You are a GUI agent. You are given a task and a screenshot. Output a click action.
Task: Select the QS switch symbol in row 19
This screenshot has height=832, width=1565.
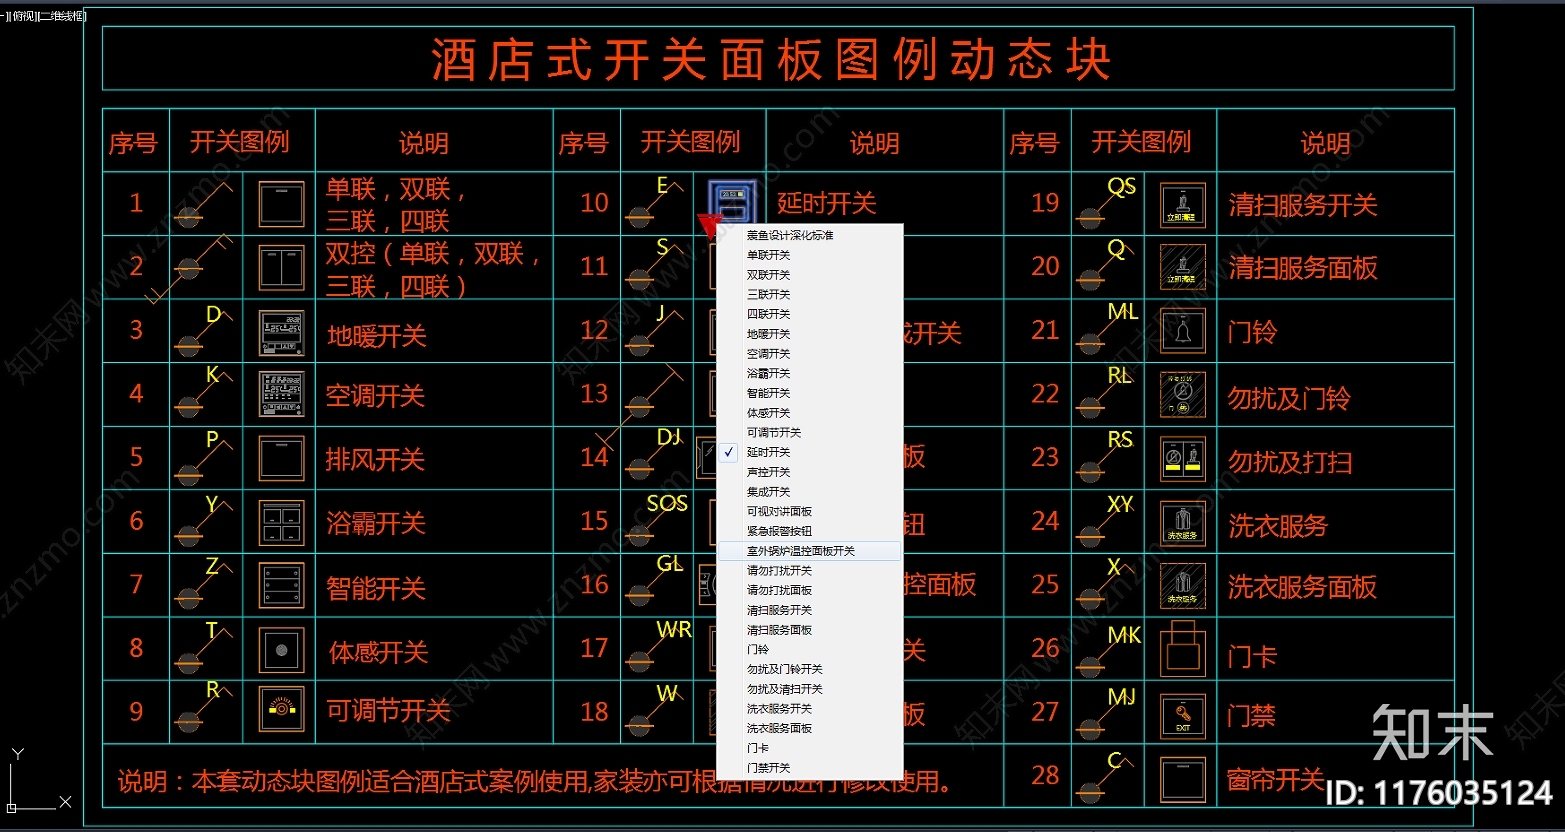pos(1106,203)
